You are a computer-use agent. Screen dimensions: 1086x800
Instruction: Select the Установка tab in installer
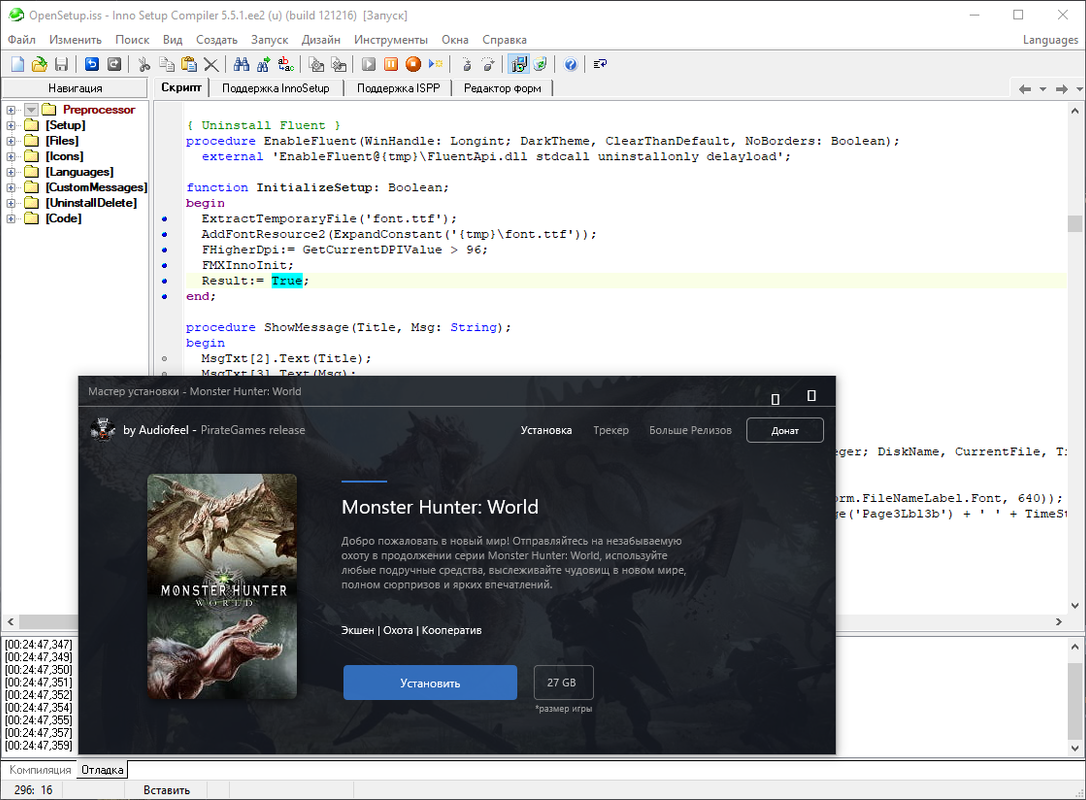[546, 430]
